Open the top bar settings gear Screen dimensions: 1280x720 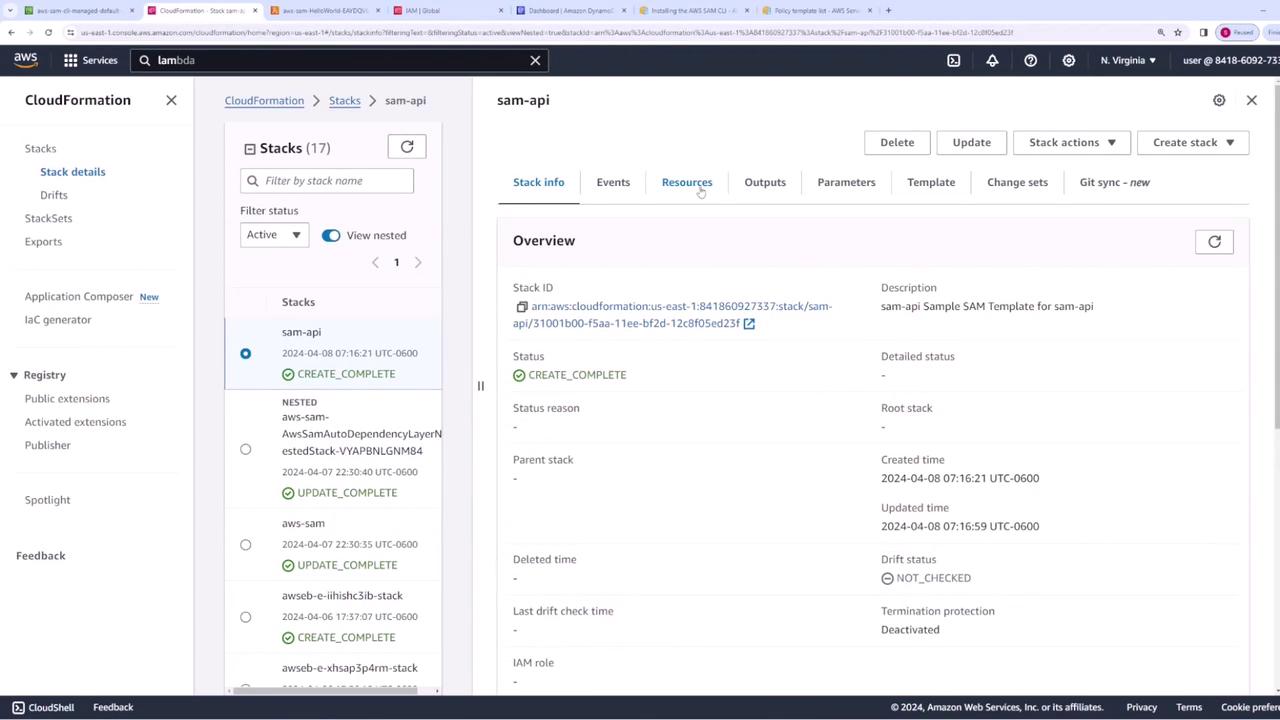pos(1069,60)
